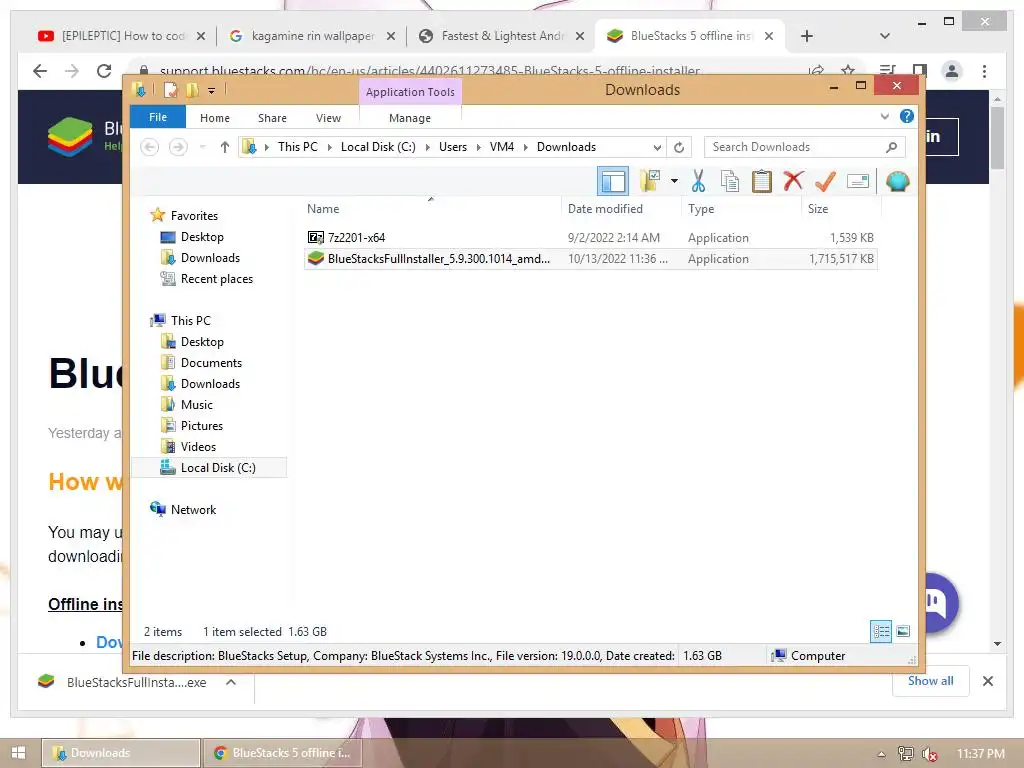This screenshot has height=768, width=1024.
Task: Open Documents under This PC
Action: point(201,362)
